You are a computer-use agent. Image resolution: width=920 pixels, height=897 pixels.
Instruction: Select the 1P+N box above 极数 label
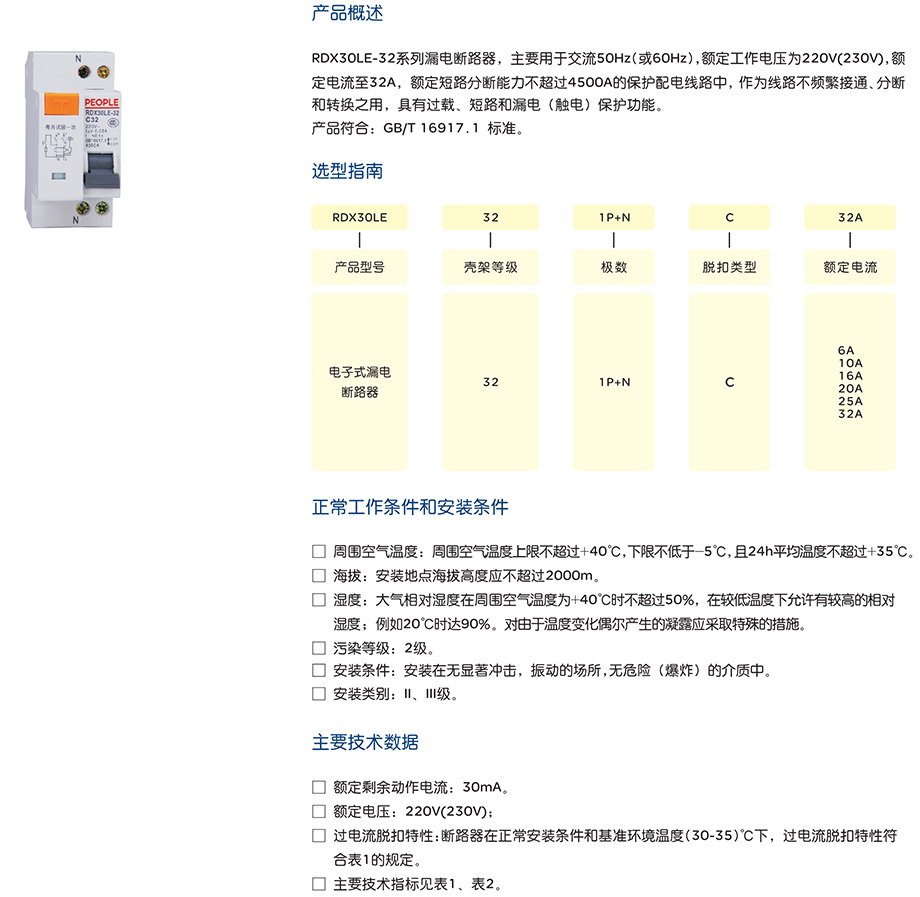point(613,218)
